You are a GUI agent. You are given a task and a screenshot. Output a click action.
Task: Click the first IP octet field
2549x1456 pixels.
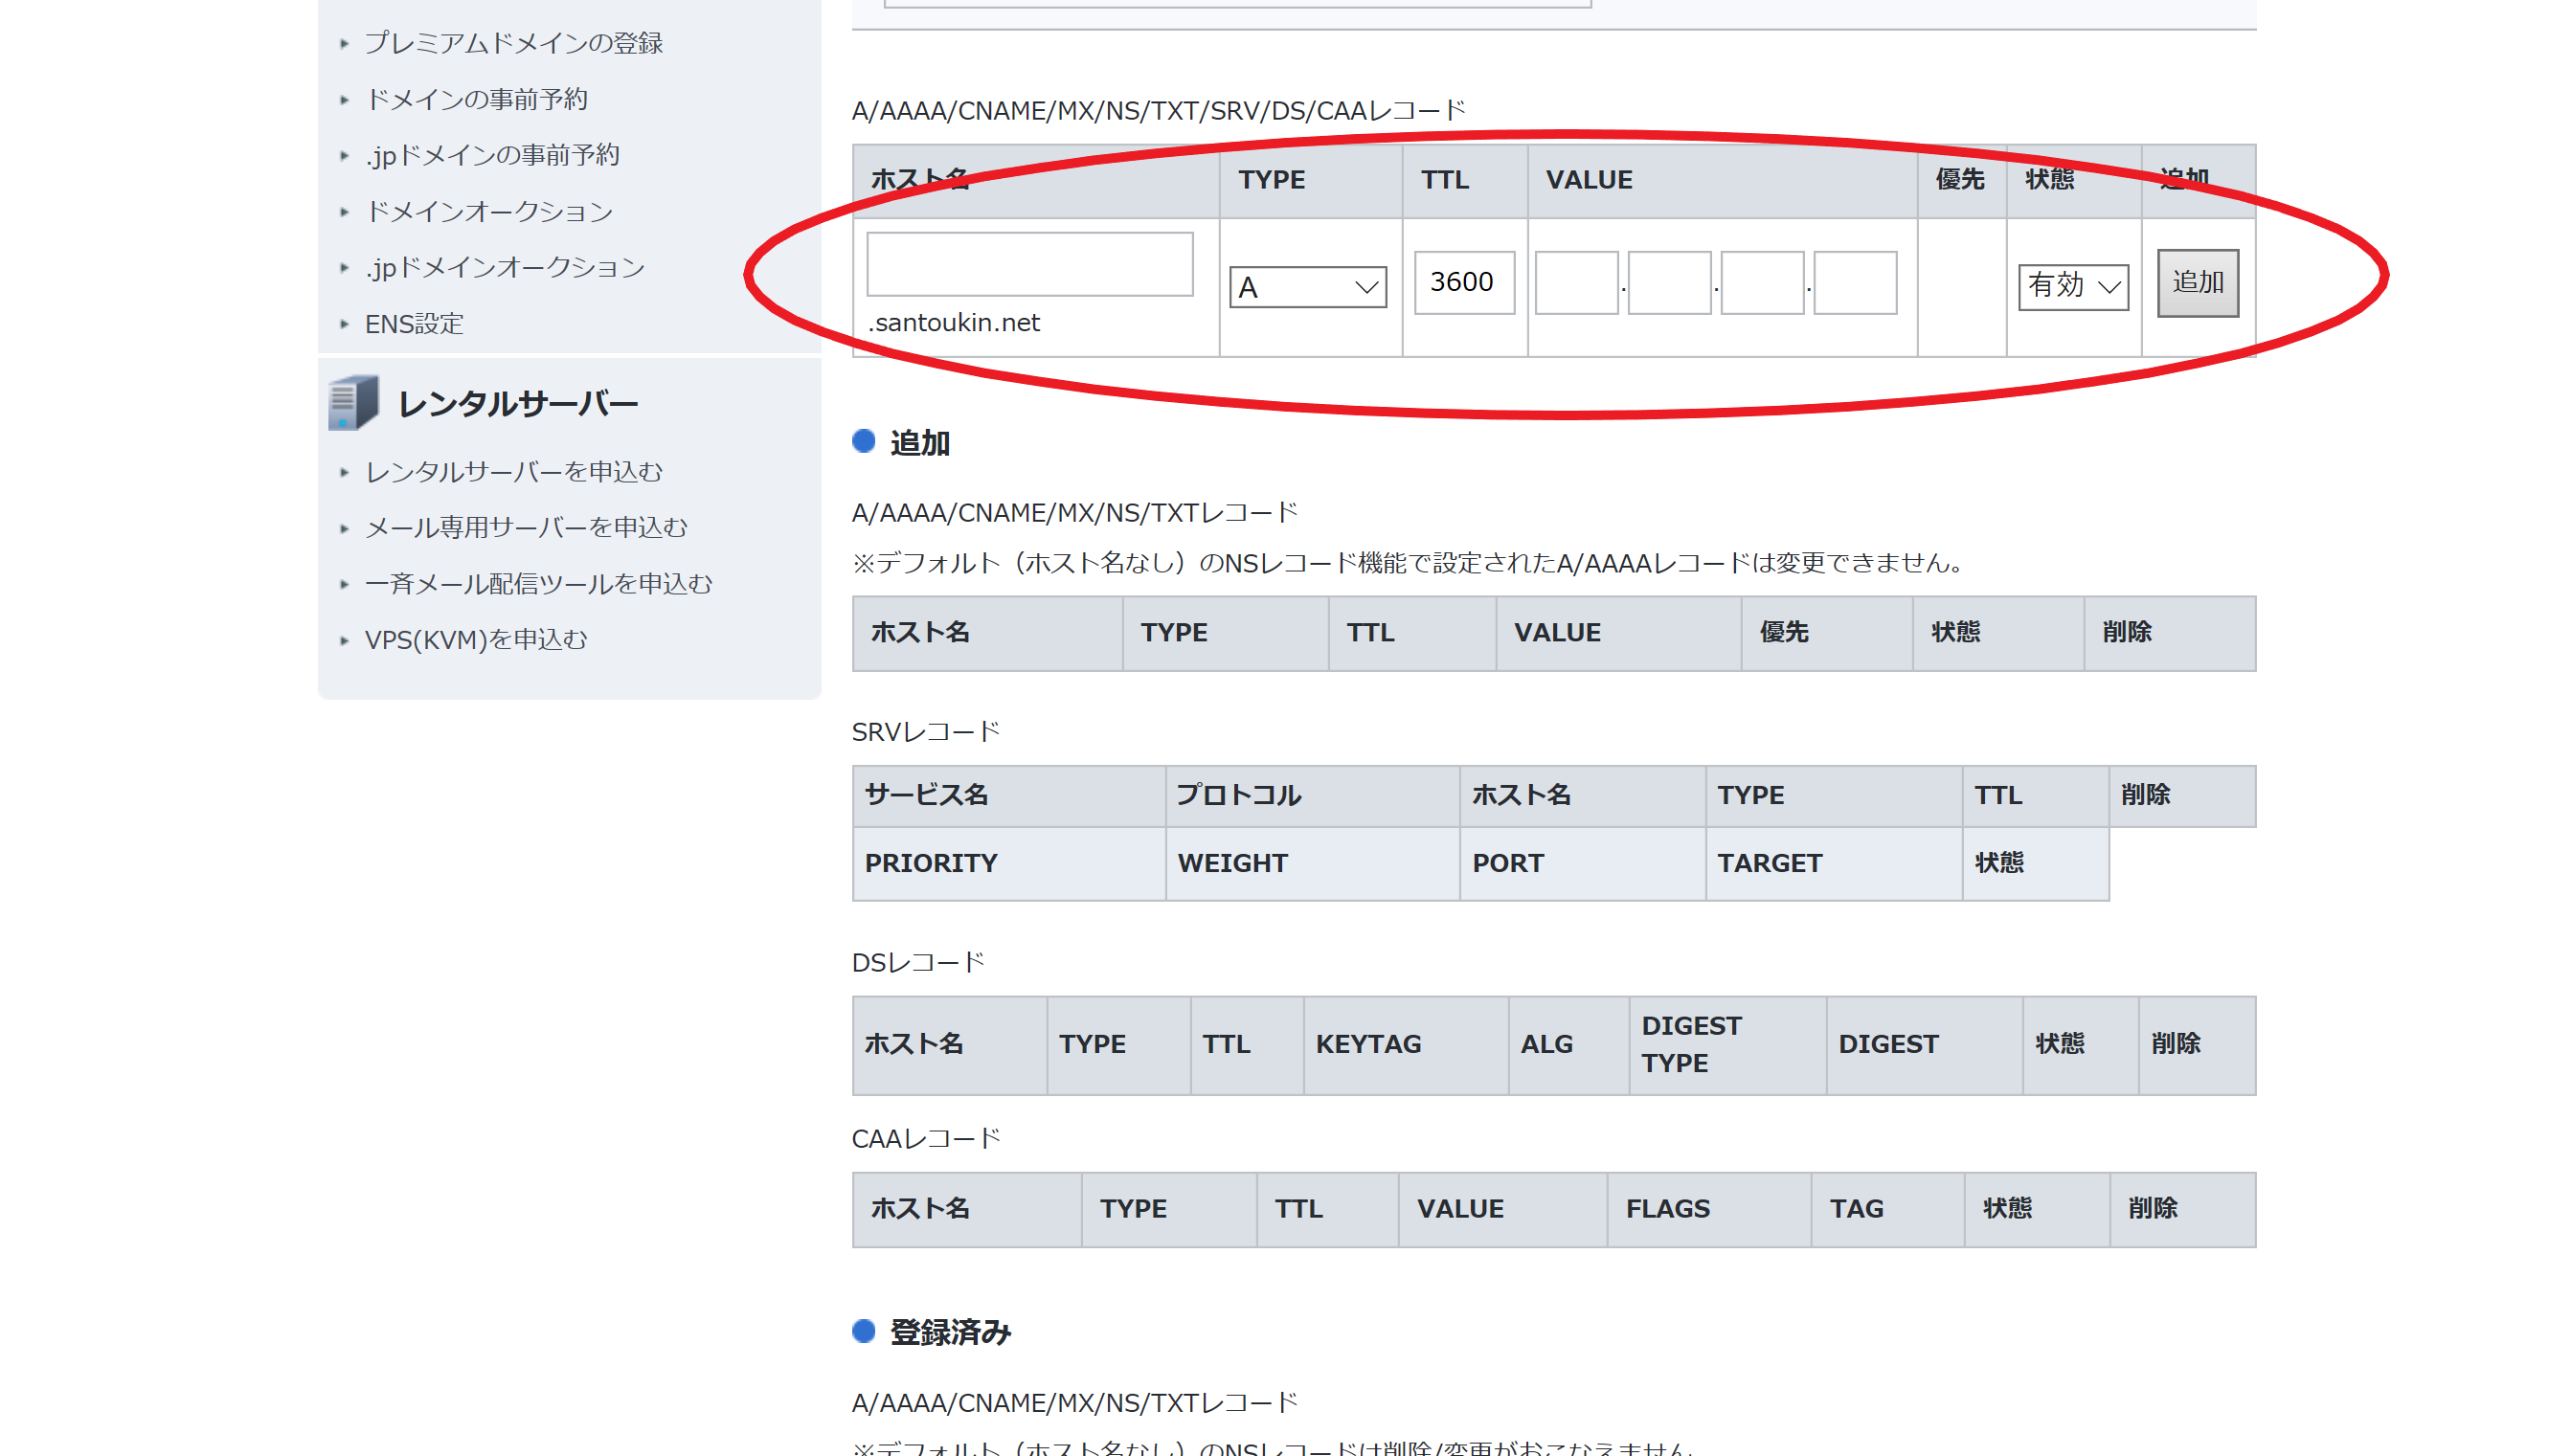(x=1575, y=284)
